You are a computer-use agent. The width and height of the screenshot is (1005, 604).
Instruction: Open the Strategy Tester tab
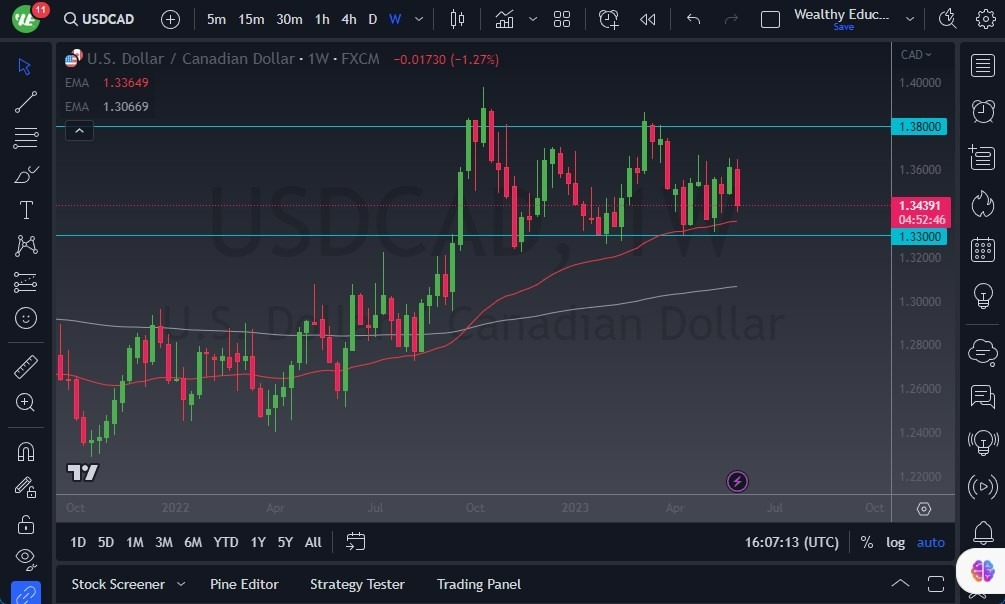(357, 584)
